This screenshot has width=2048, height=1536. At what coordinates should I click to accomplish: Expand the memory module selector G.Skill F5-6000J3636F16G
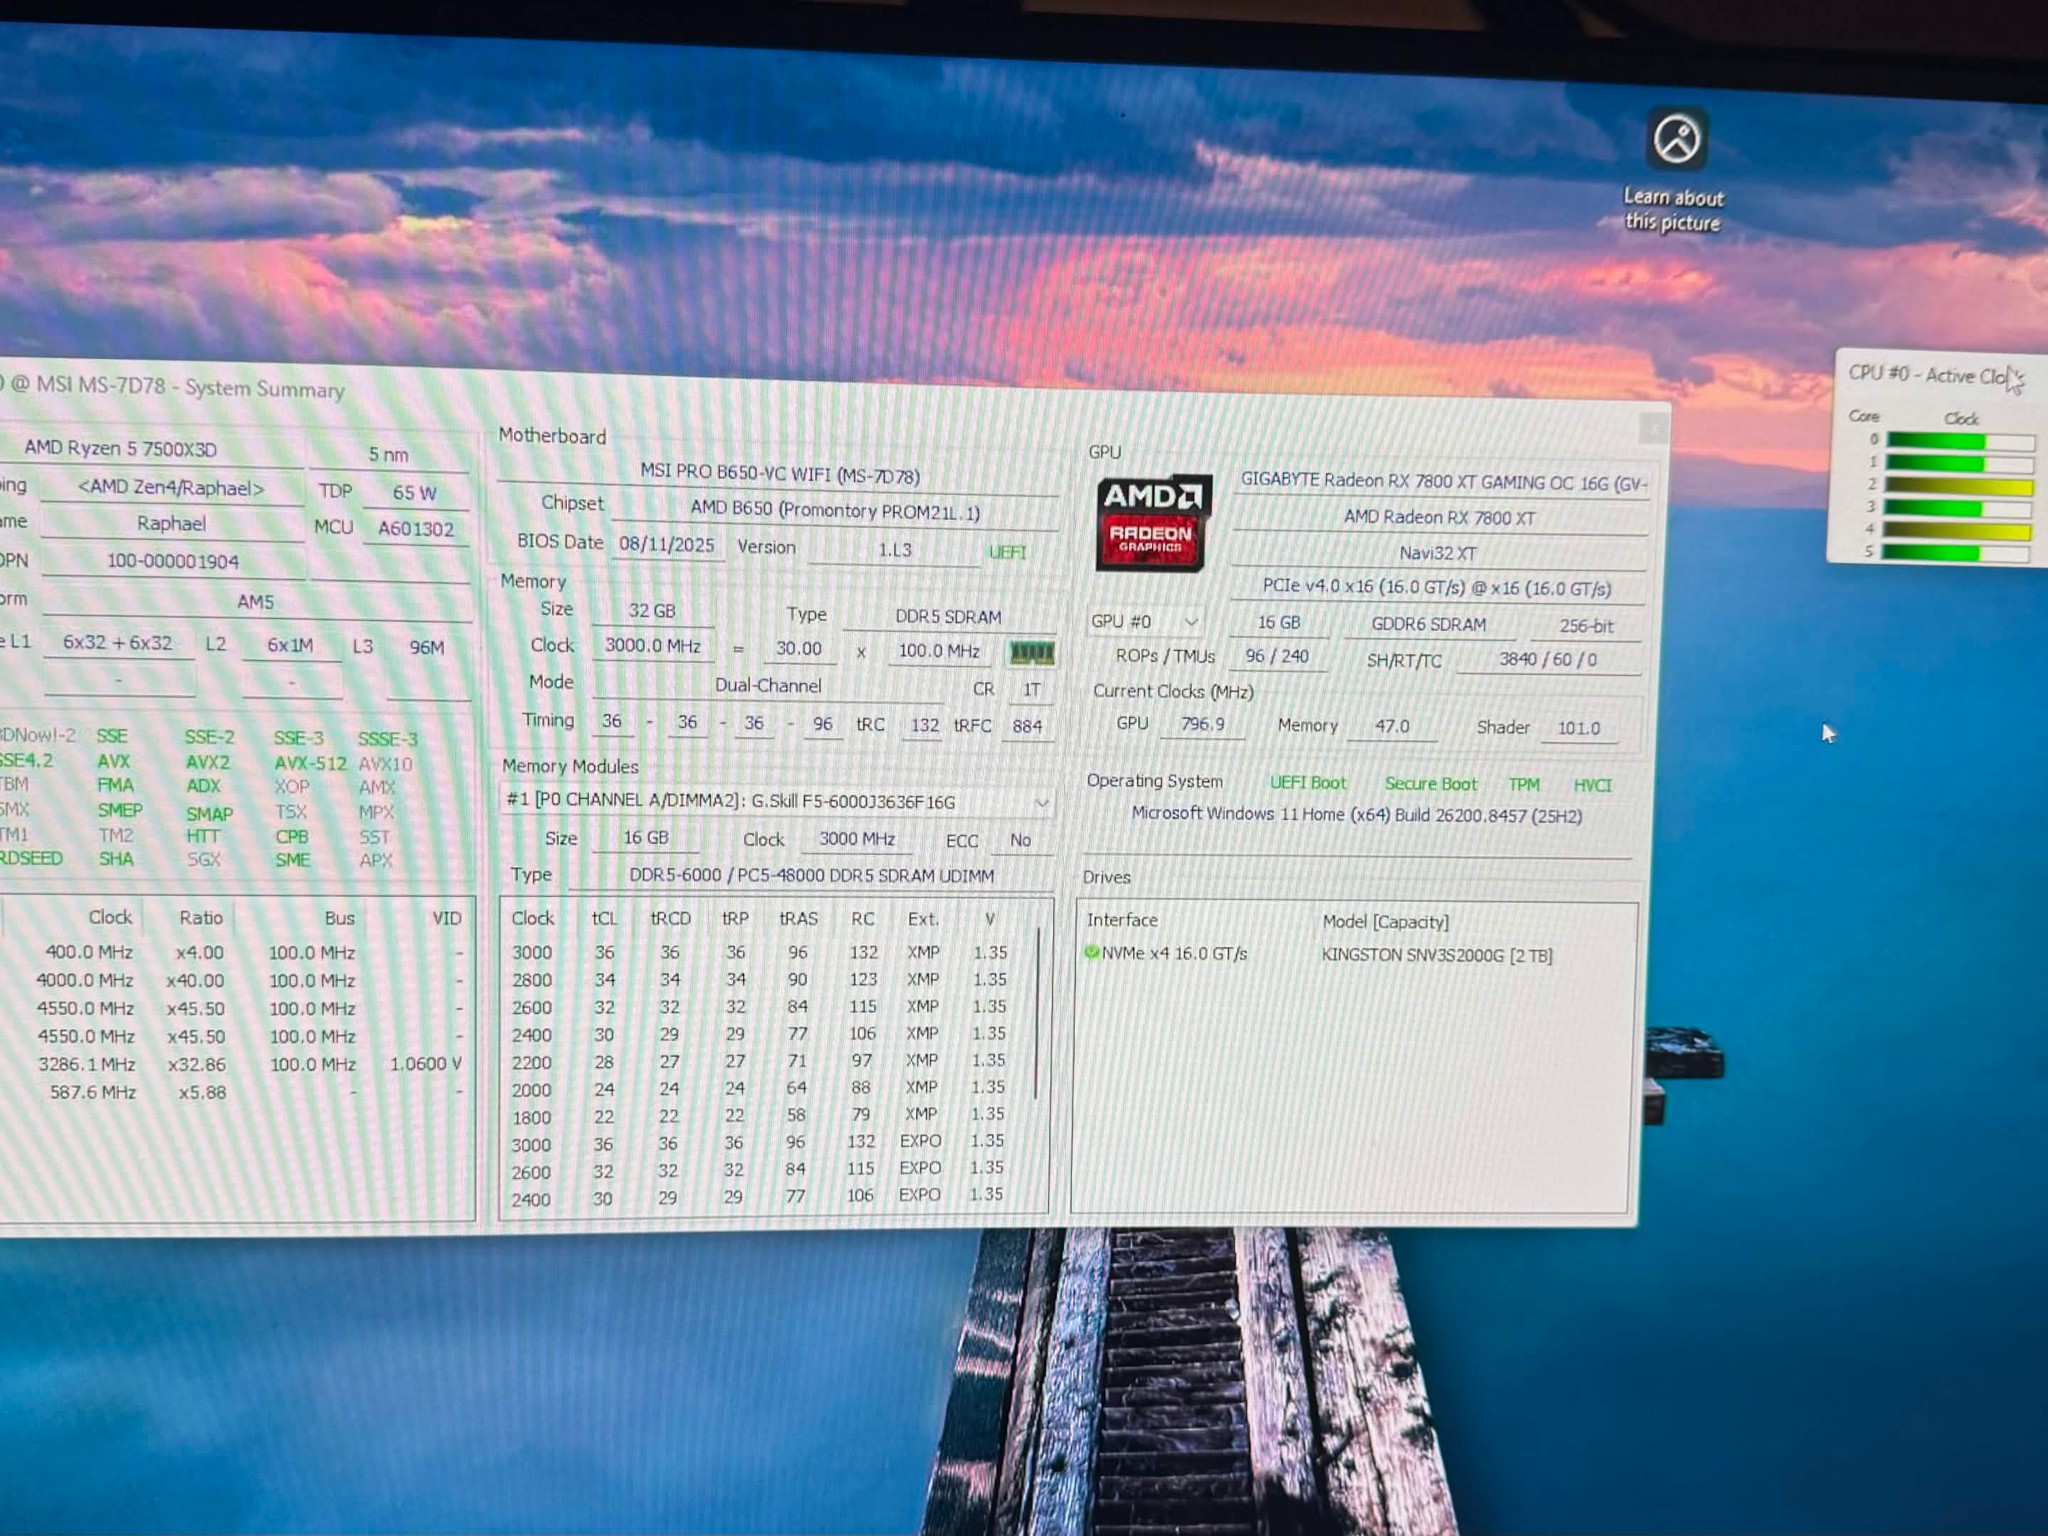[x=777, y=801]
